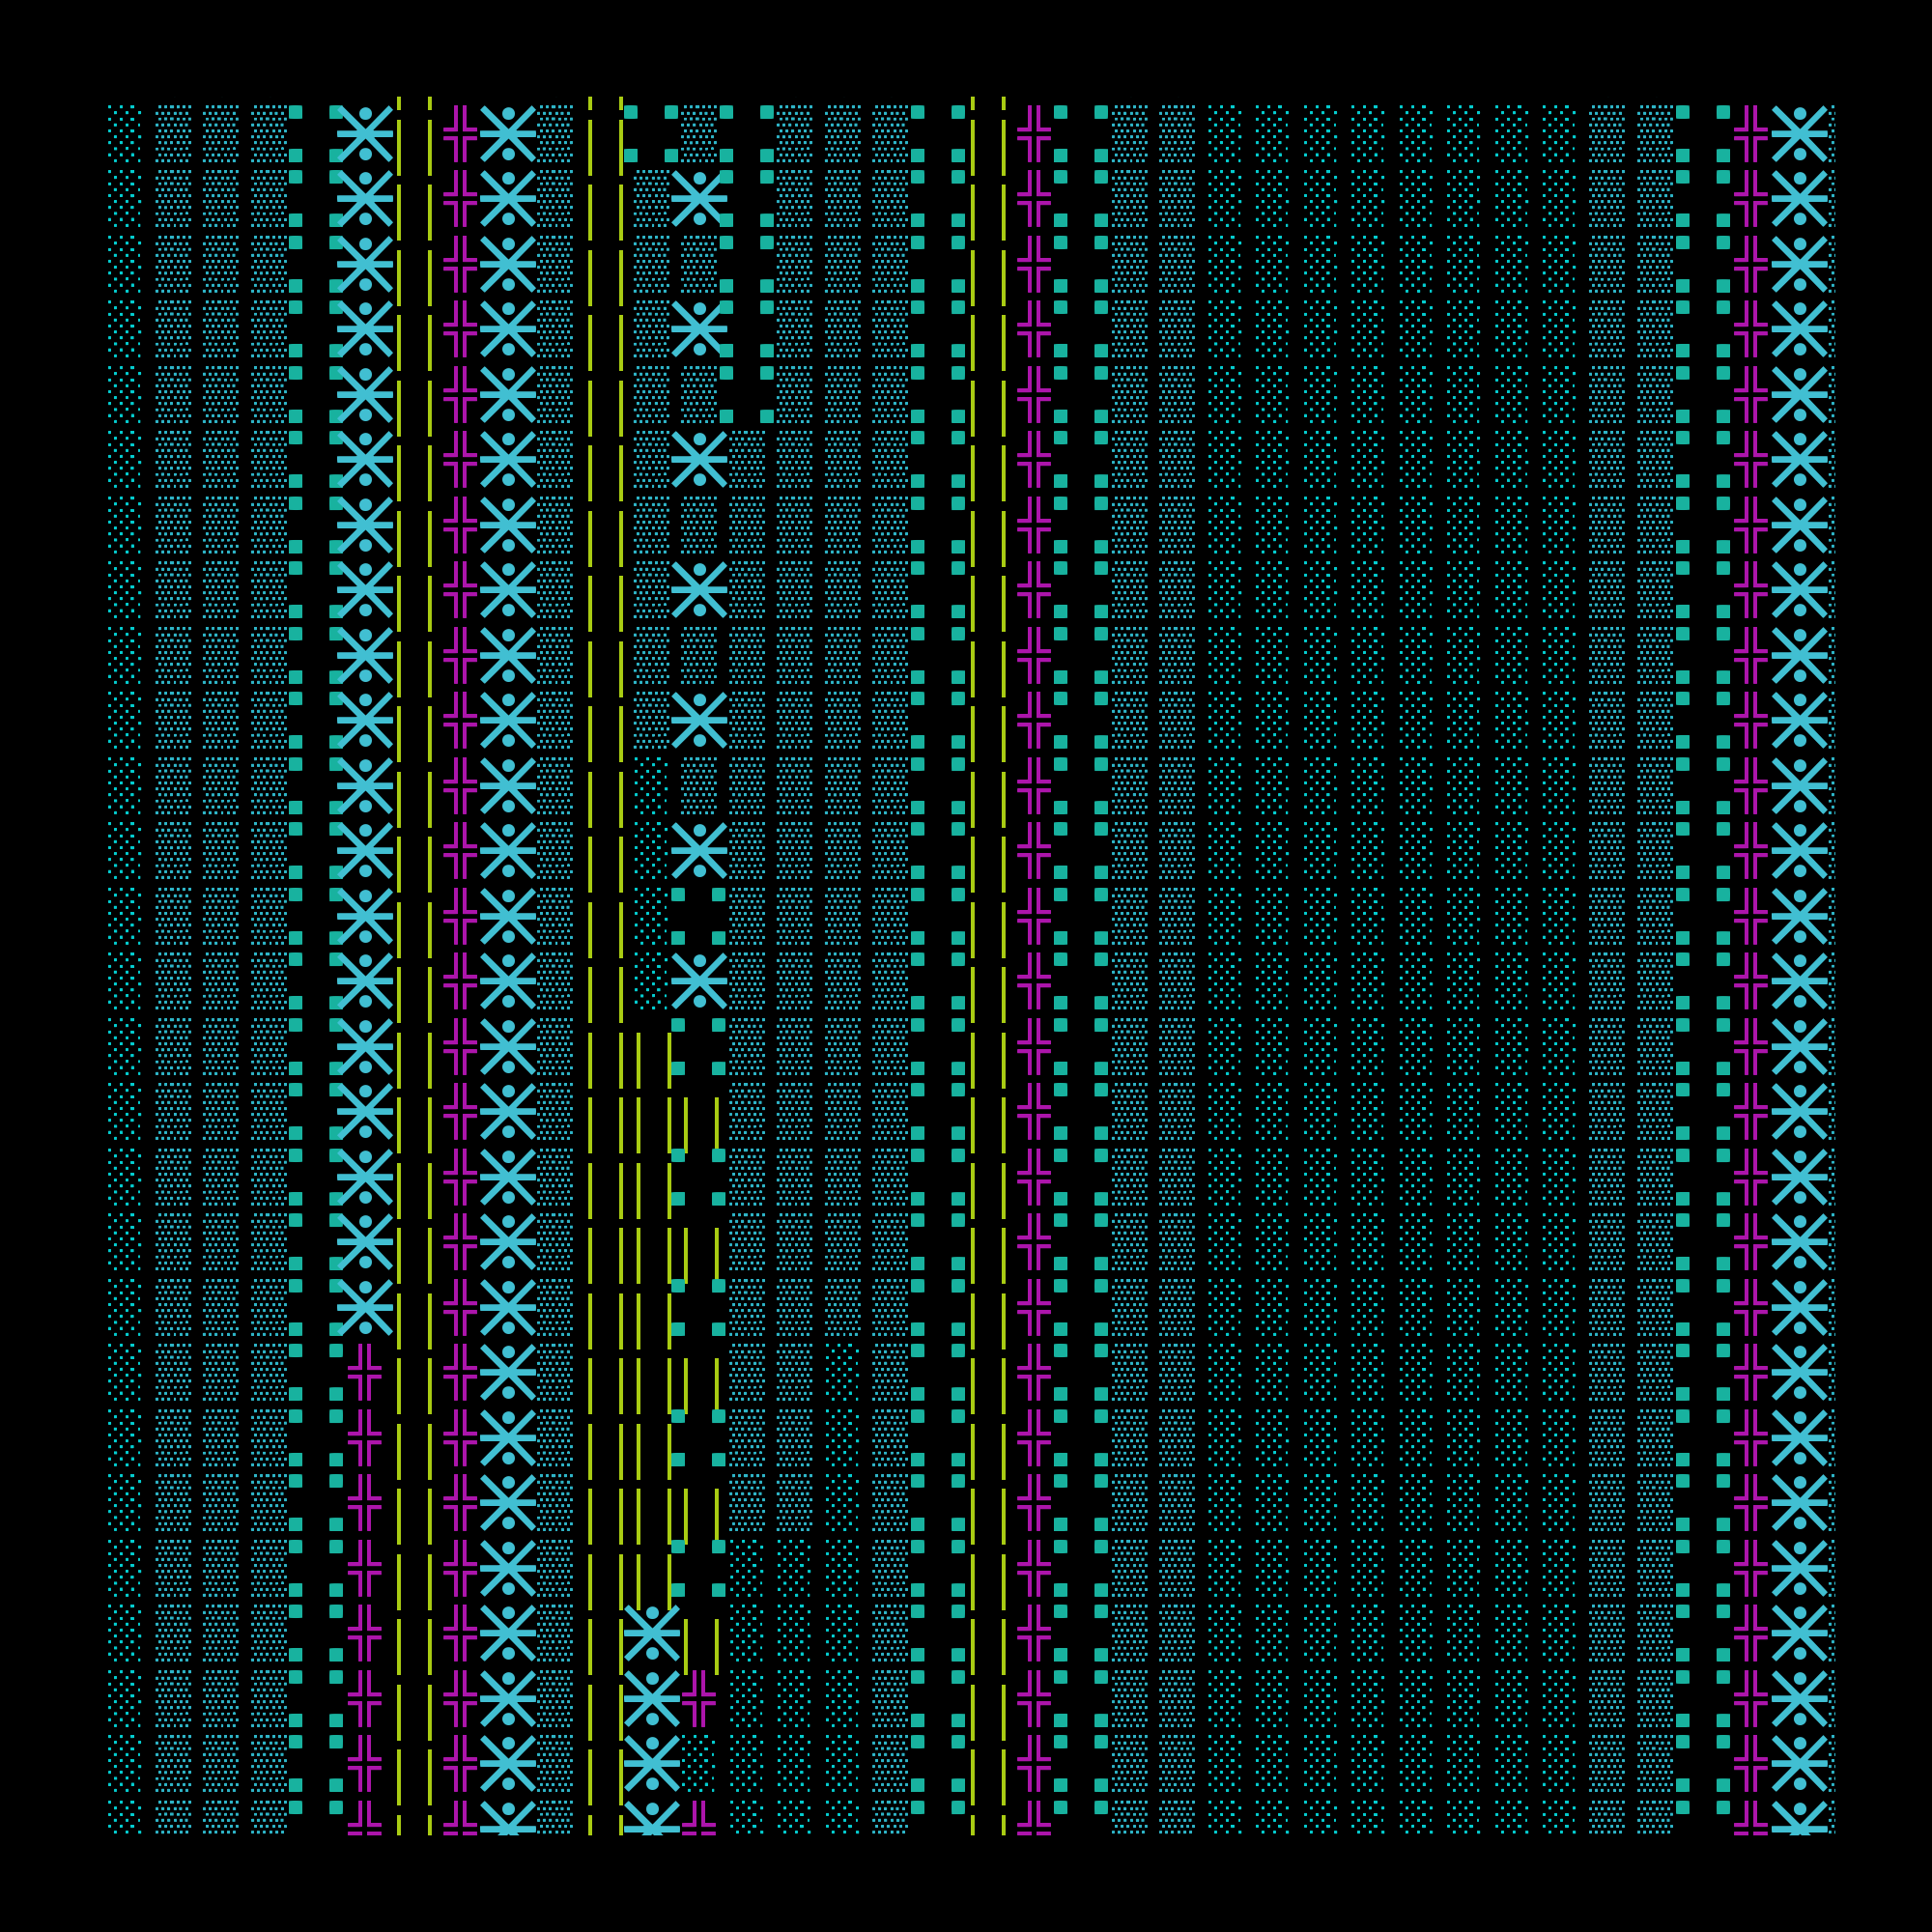Click the bottom asterisk in the left asterisk column

(365, 1307)
